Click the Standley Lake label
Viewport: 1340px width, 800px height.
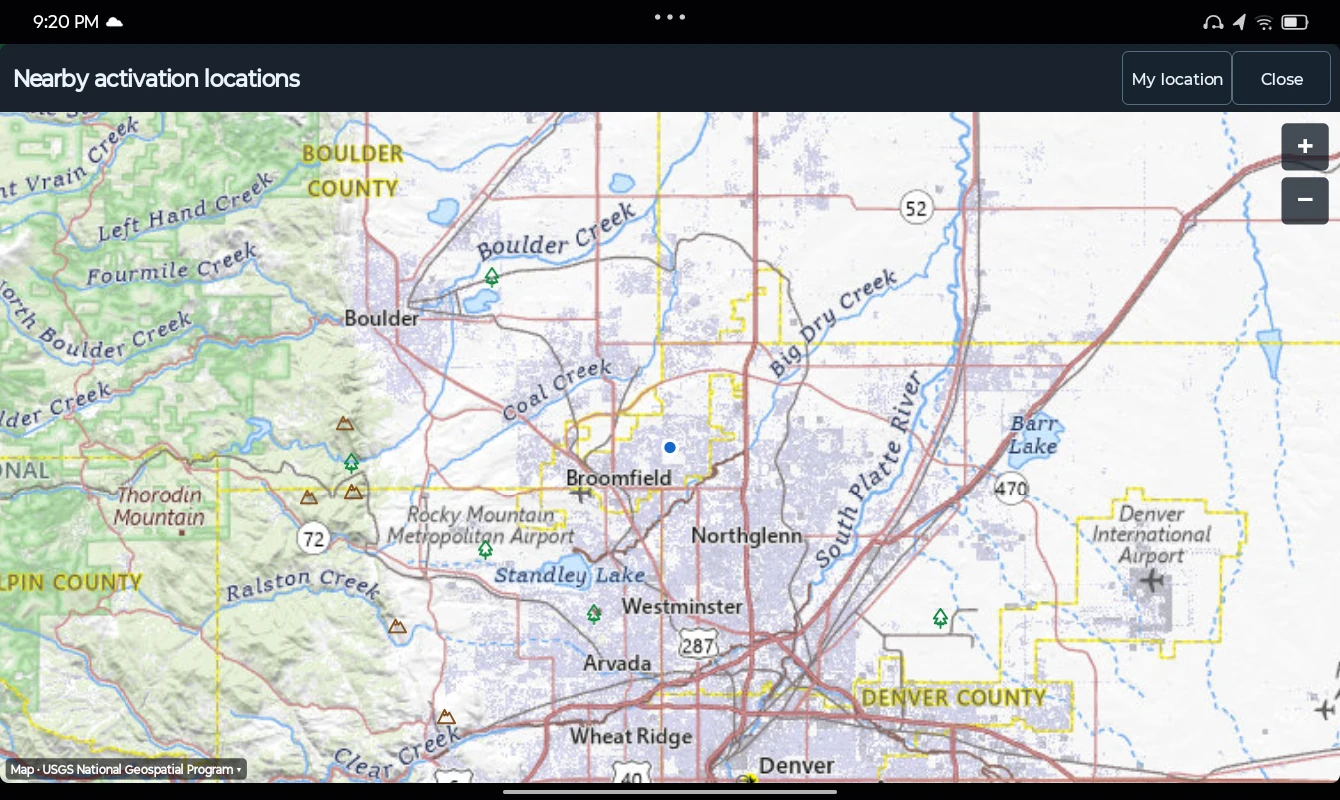coord(570,576)
